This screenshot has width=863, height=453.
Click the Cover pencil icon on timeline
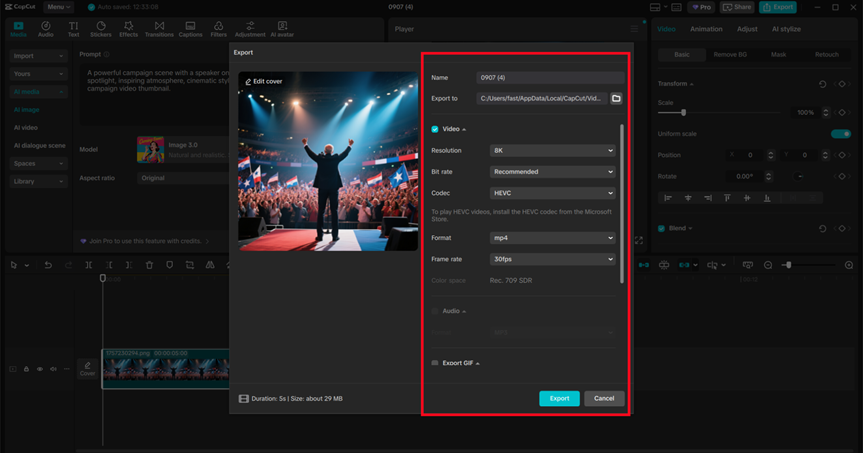click(x=88, y=367)
